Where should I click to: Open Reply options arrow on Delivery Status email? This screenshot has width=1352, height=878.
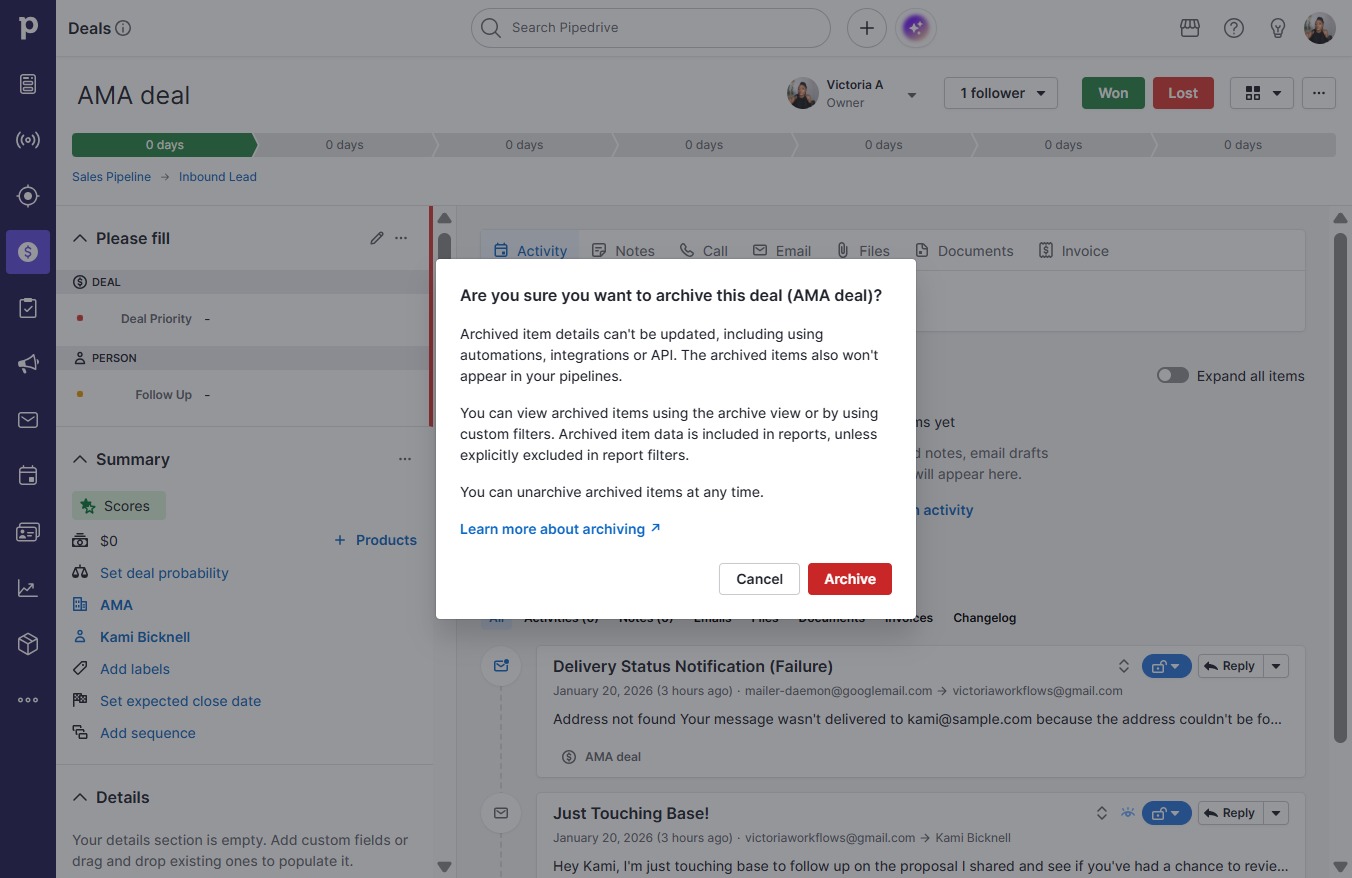point(1276,666)
